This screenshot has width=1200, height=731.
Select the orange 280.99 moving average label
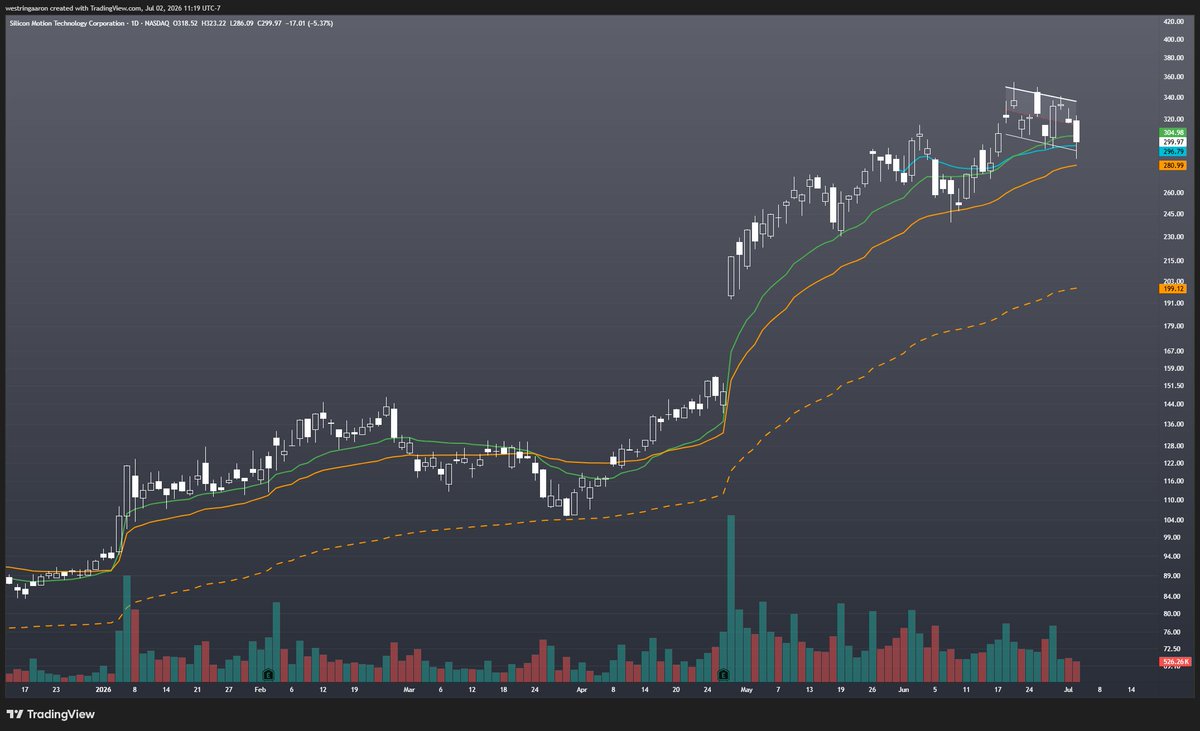coord(1172,166)
